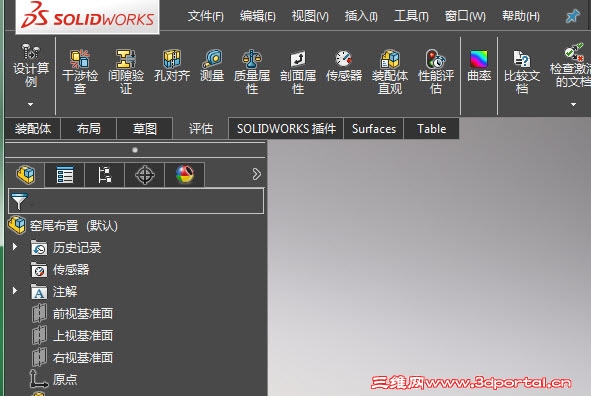The height and width of the screenshot is (396, 591).
Task: Select 前视基准面 plane
Action: click(x=83, y=313)
